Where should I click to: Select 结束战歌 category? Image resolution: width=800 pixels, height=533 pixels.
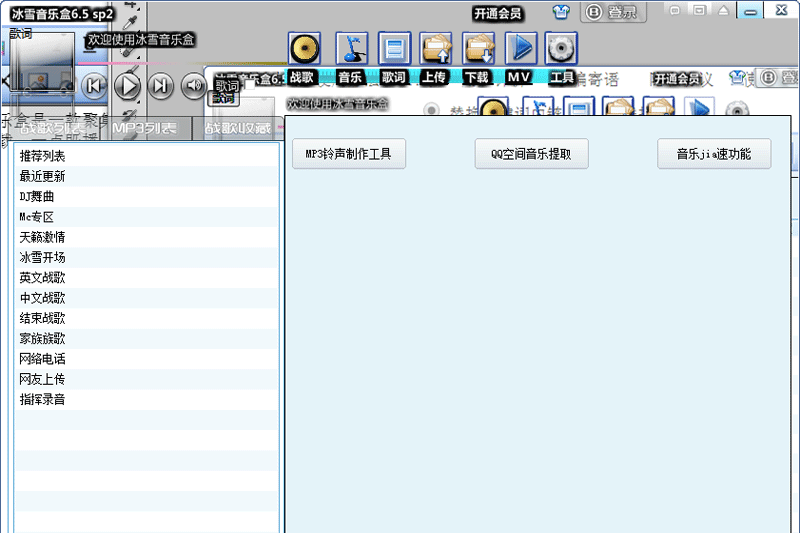pyautogui.click(x=146, y=319)
